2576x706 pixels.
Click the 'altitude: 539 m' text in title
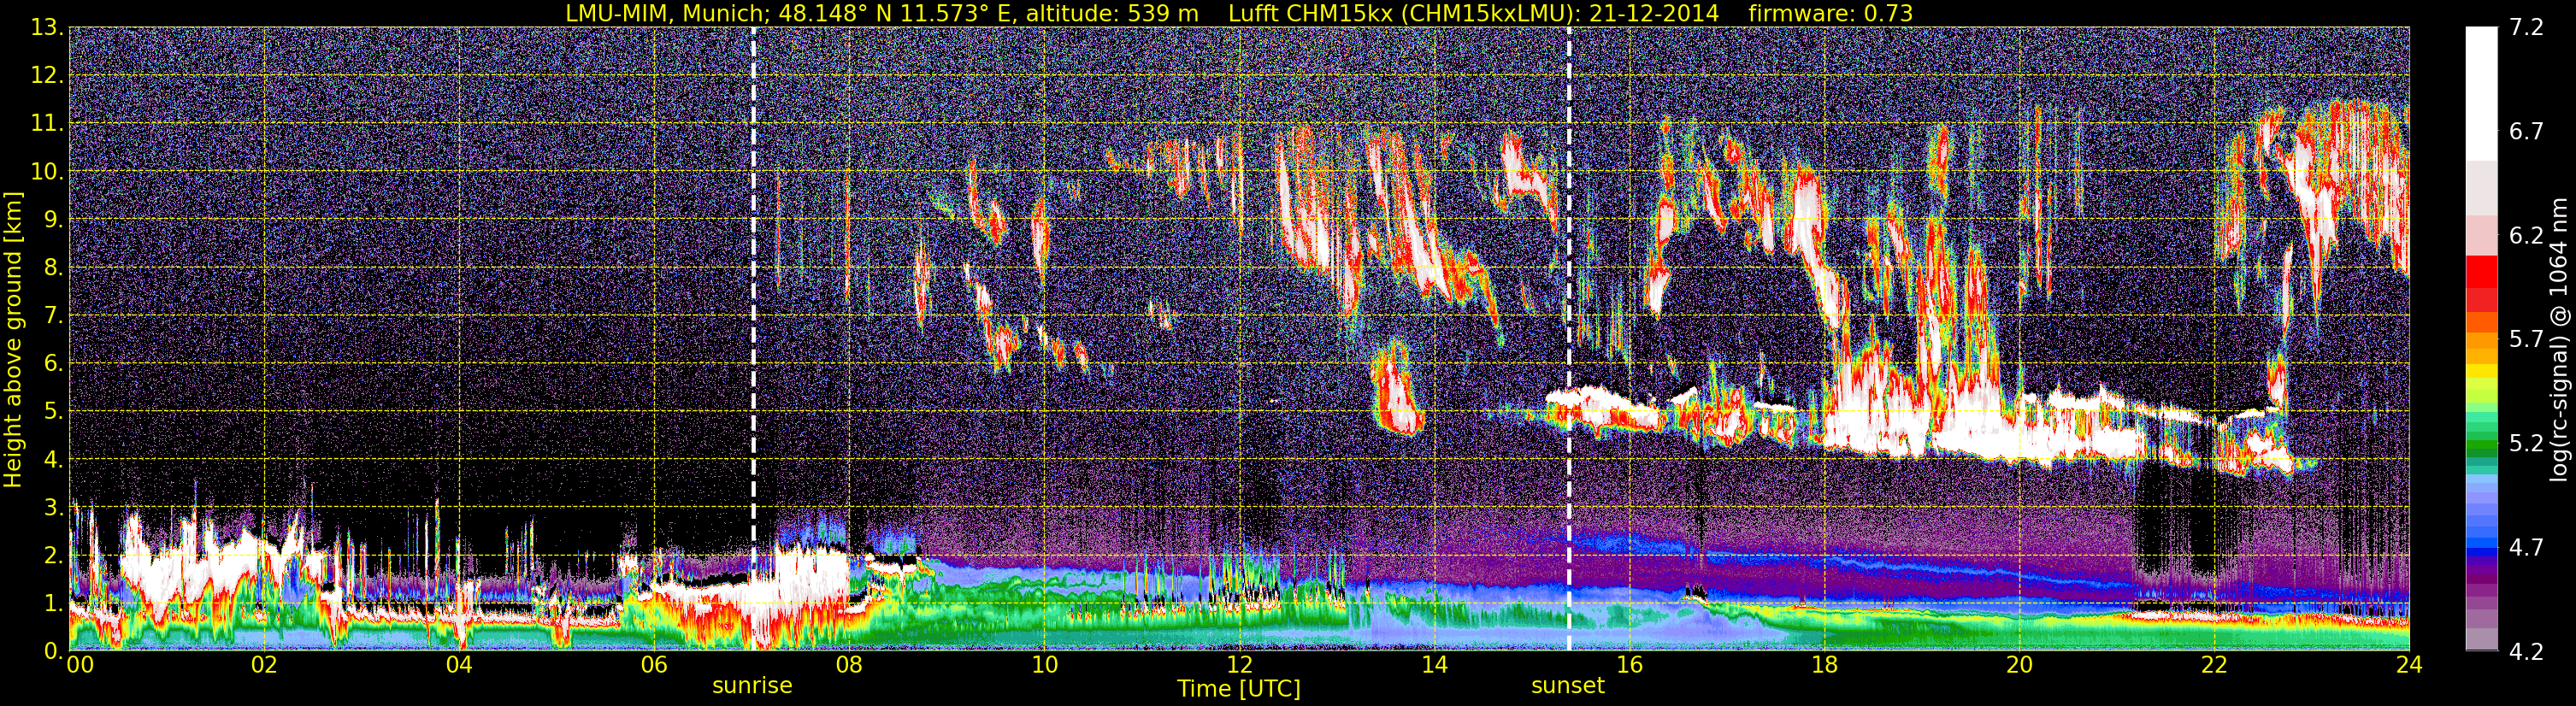point(1114,14)
